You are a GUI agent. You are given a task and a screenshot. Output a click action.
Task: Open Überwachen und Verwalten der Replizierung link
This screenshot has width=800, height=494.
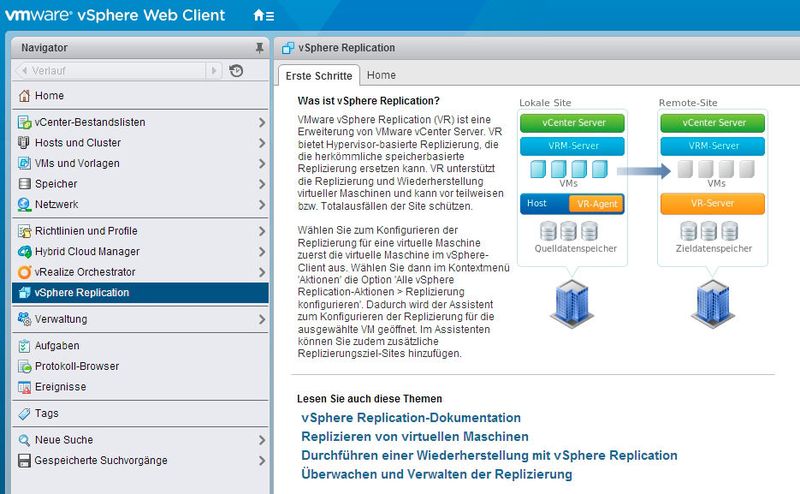[x=437, y=474]
